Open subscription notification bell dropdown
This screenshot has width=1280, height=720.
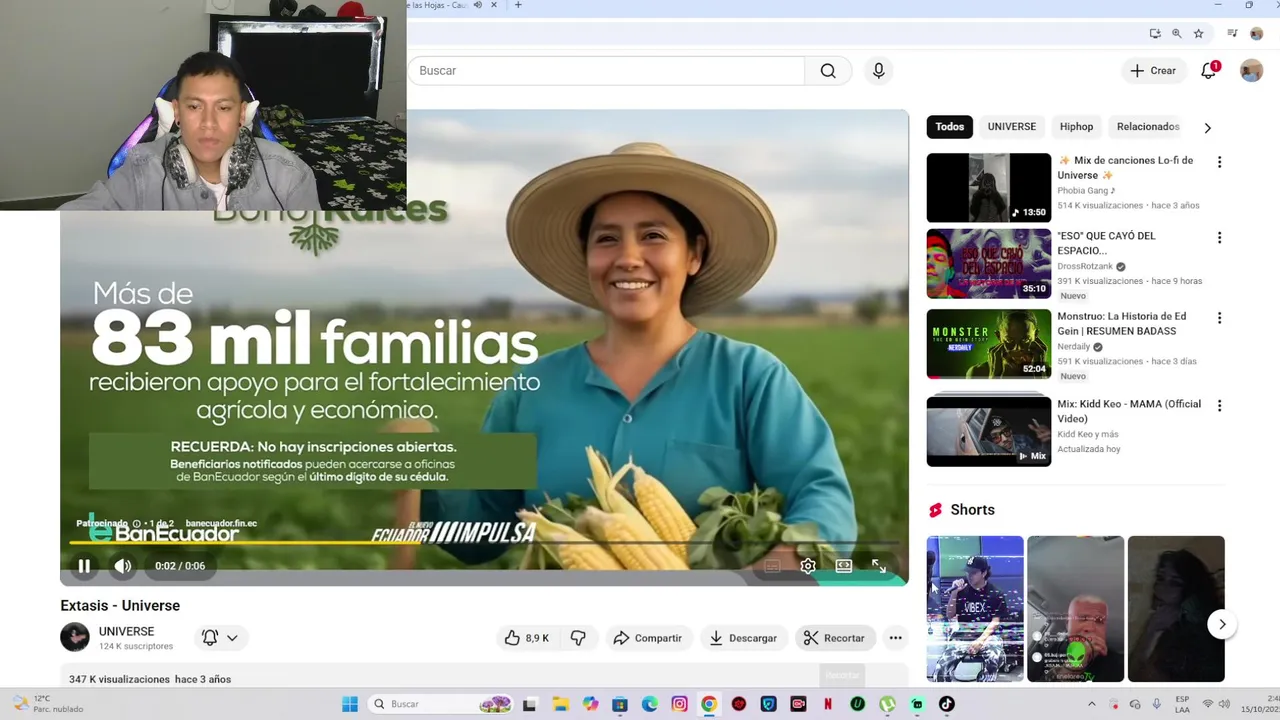coord(221,638)
